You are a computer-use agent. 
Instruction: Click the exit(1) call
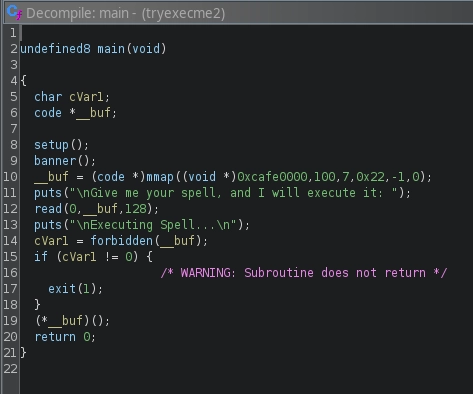(x=76, y=289)
